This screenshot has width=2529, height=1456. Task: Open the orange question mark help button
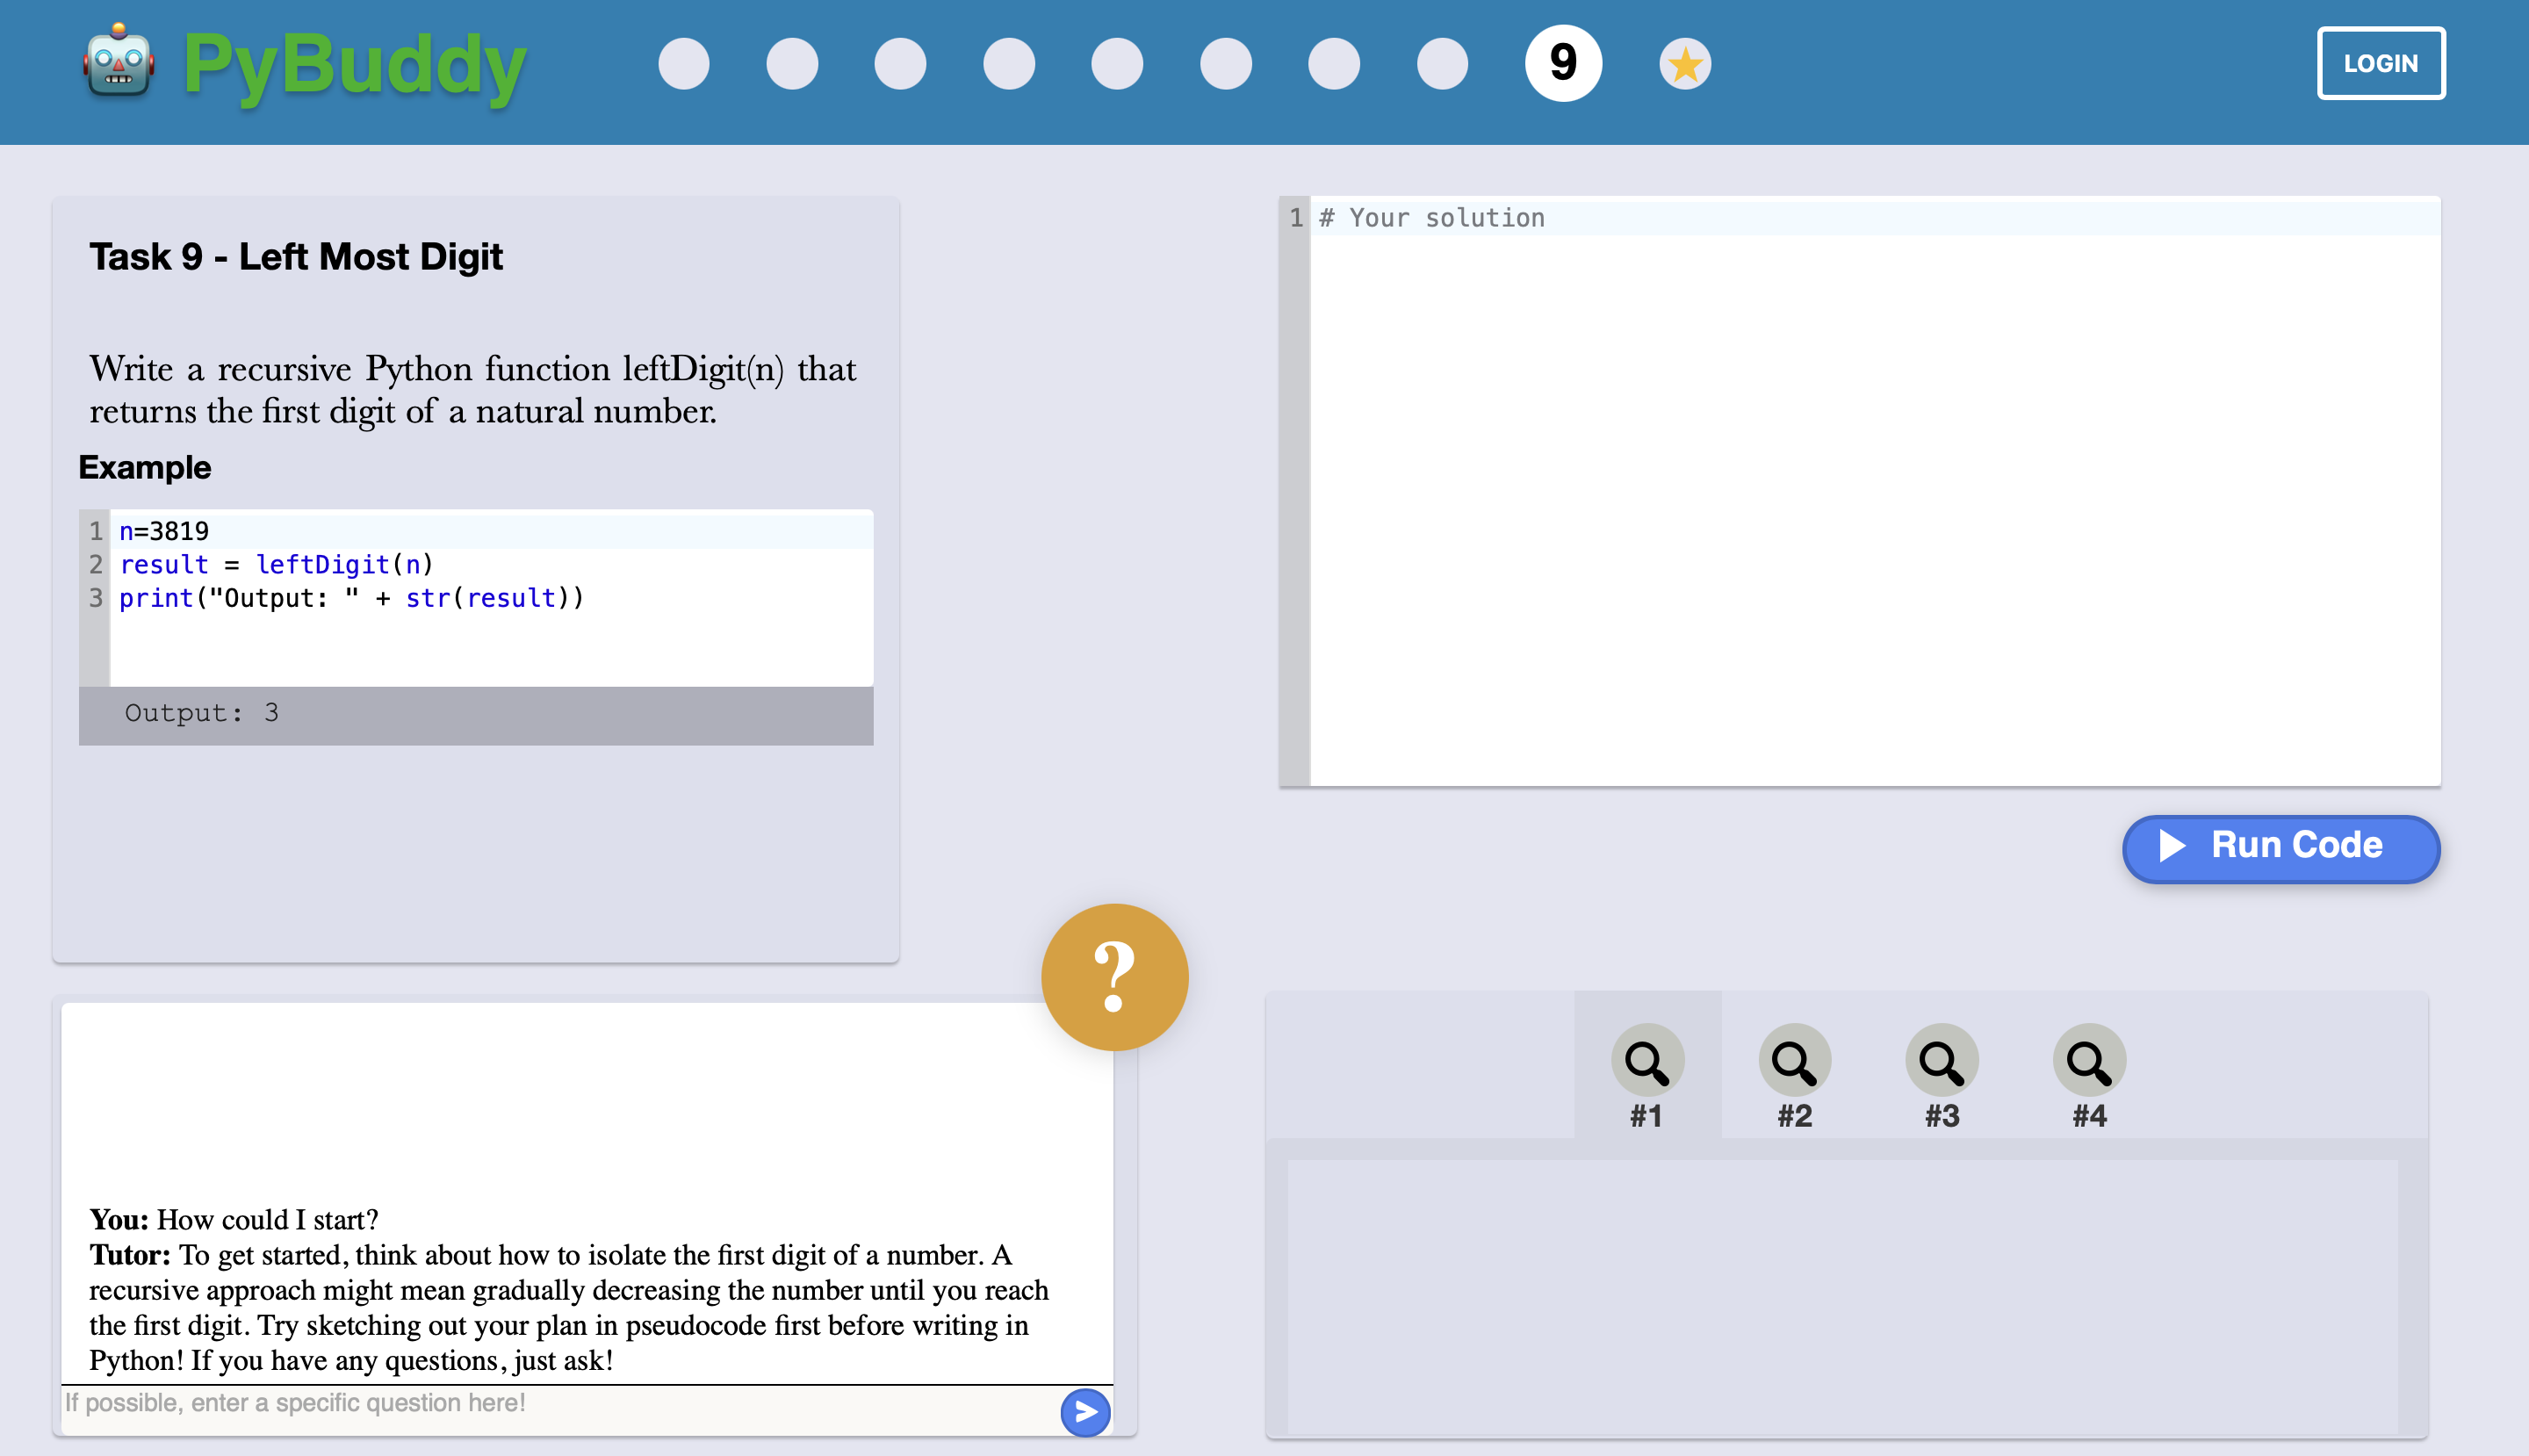[x=1114, y=977]
